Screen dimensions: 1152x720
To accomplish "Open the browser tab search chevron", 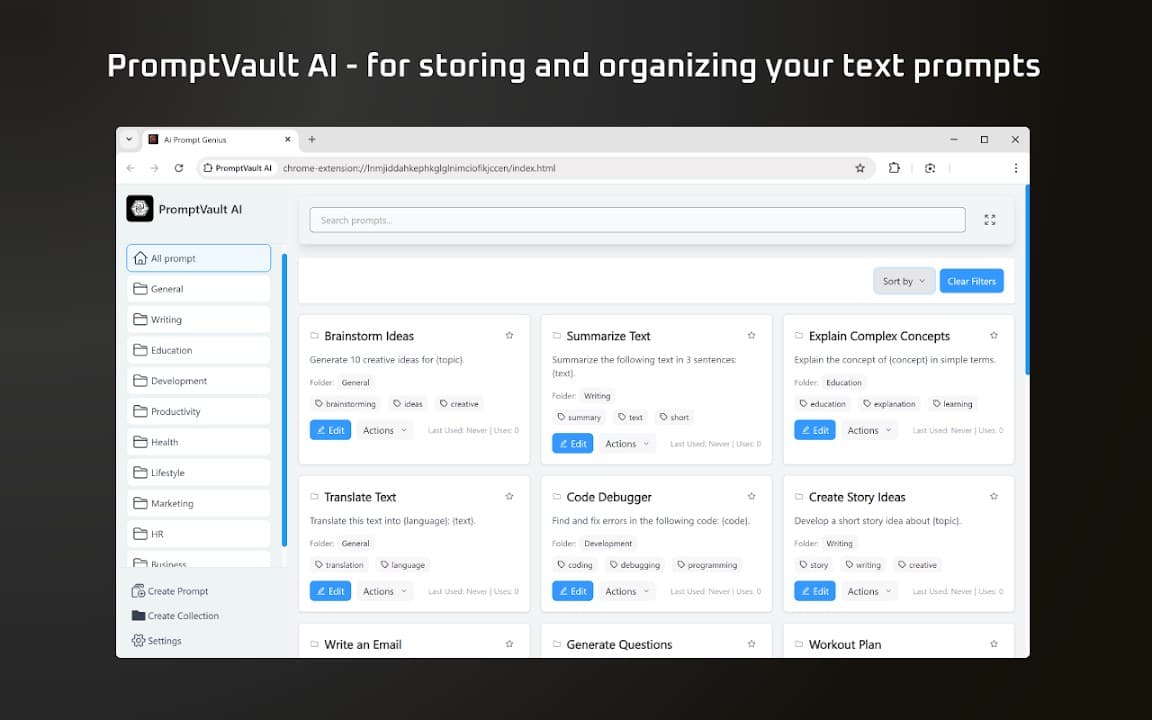I will [x=129, y=139].
